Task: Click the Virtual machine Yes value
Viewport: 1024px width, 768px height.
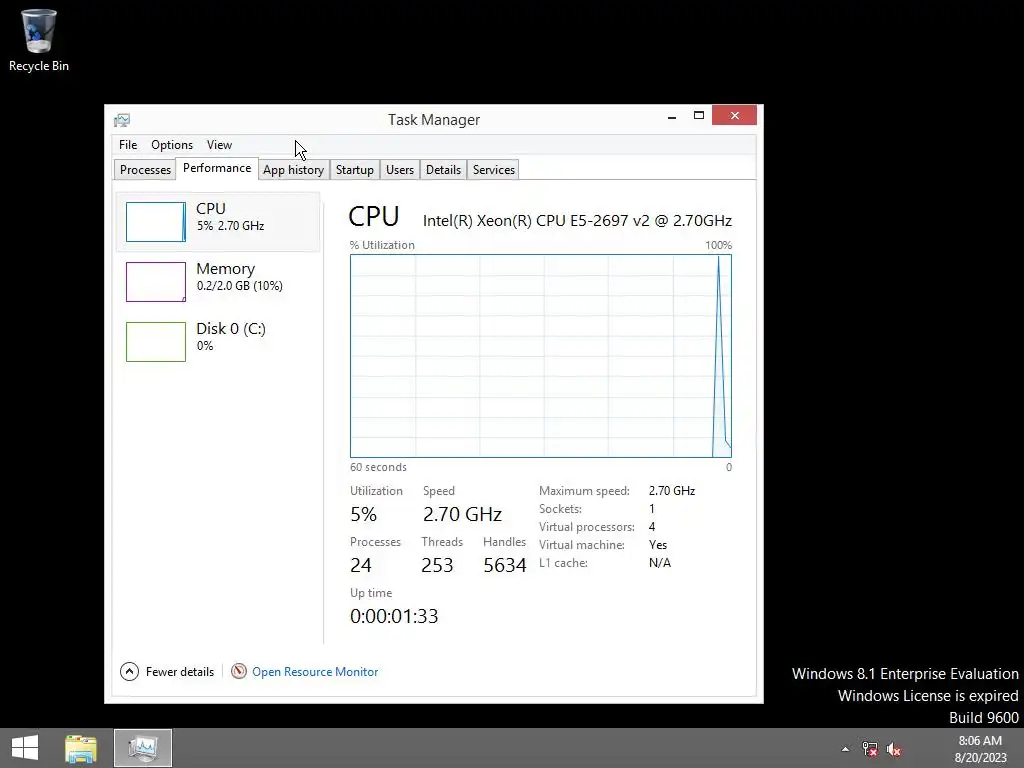Action: click(658, 545)
